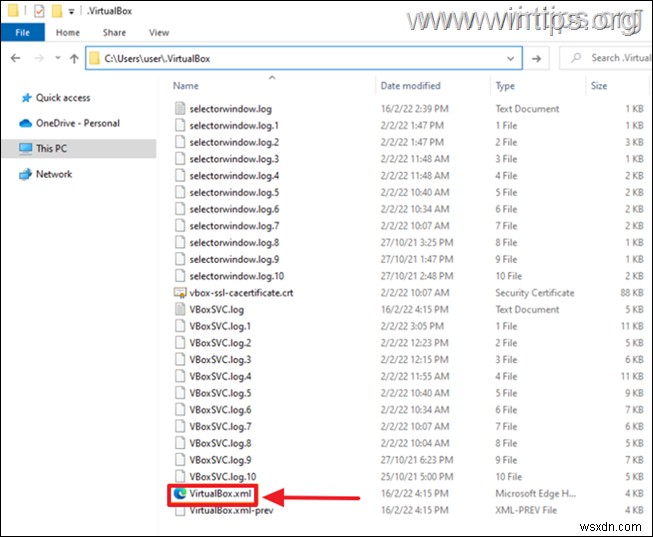This screenshot has height=537, width=653.
Task: Click the selectorwindow.log.3 file icon
Action: [x=180, y=159]
